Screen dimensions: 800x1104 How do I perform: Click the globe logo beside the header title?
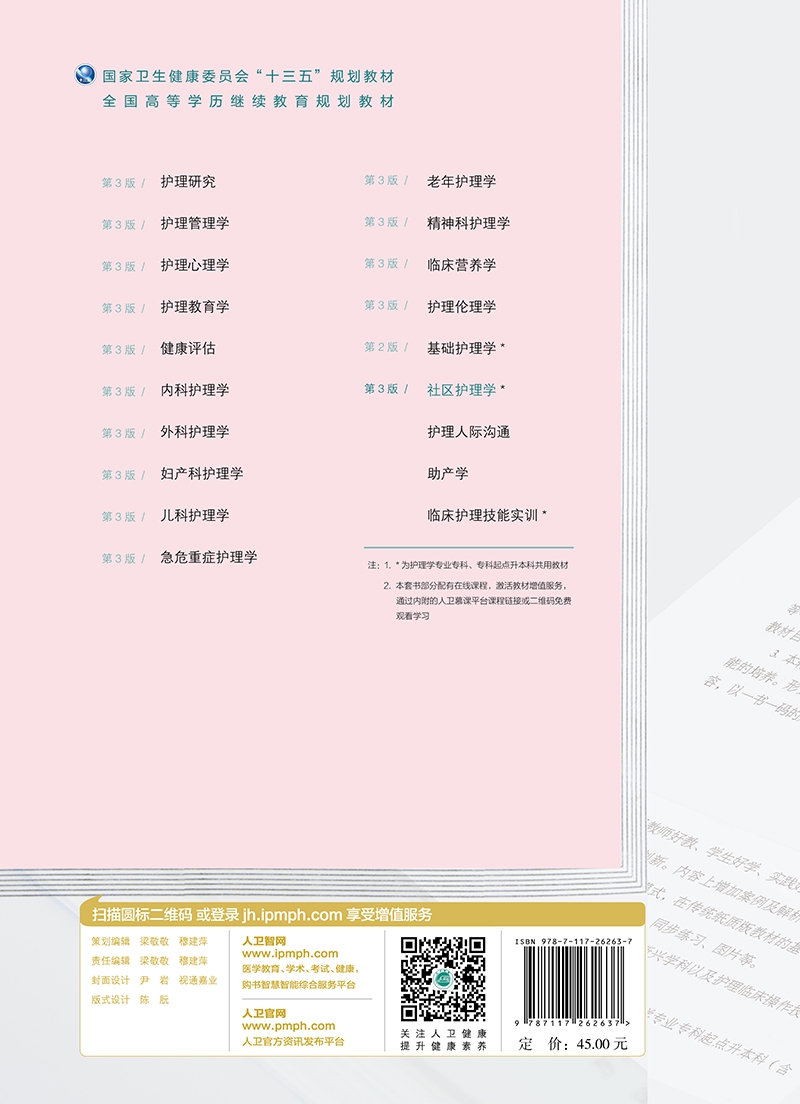coord(87,76)
